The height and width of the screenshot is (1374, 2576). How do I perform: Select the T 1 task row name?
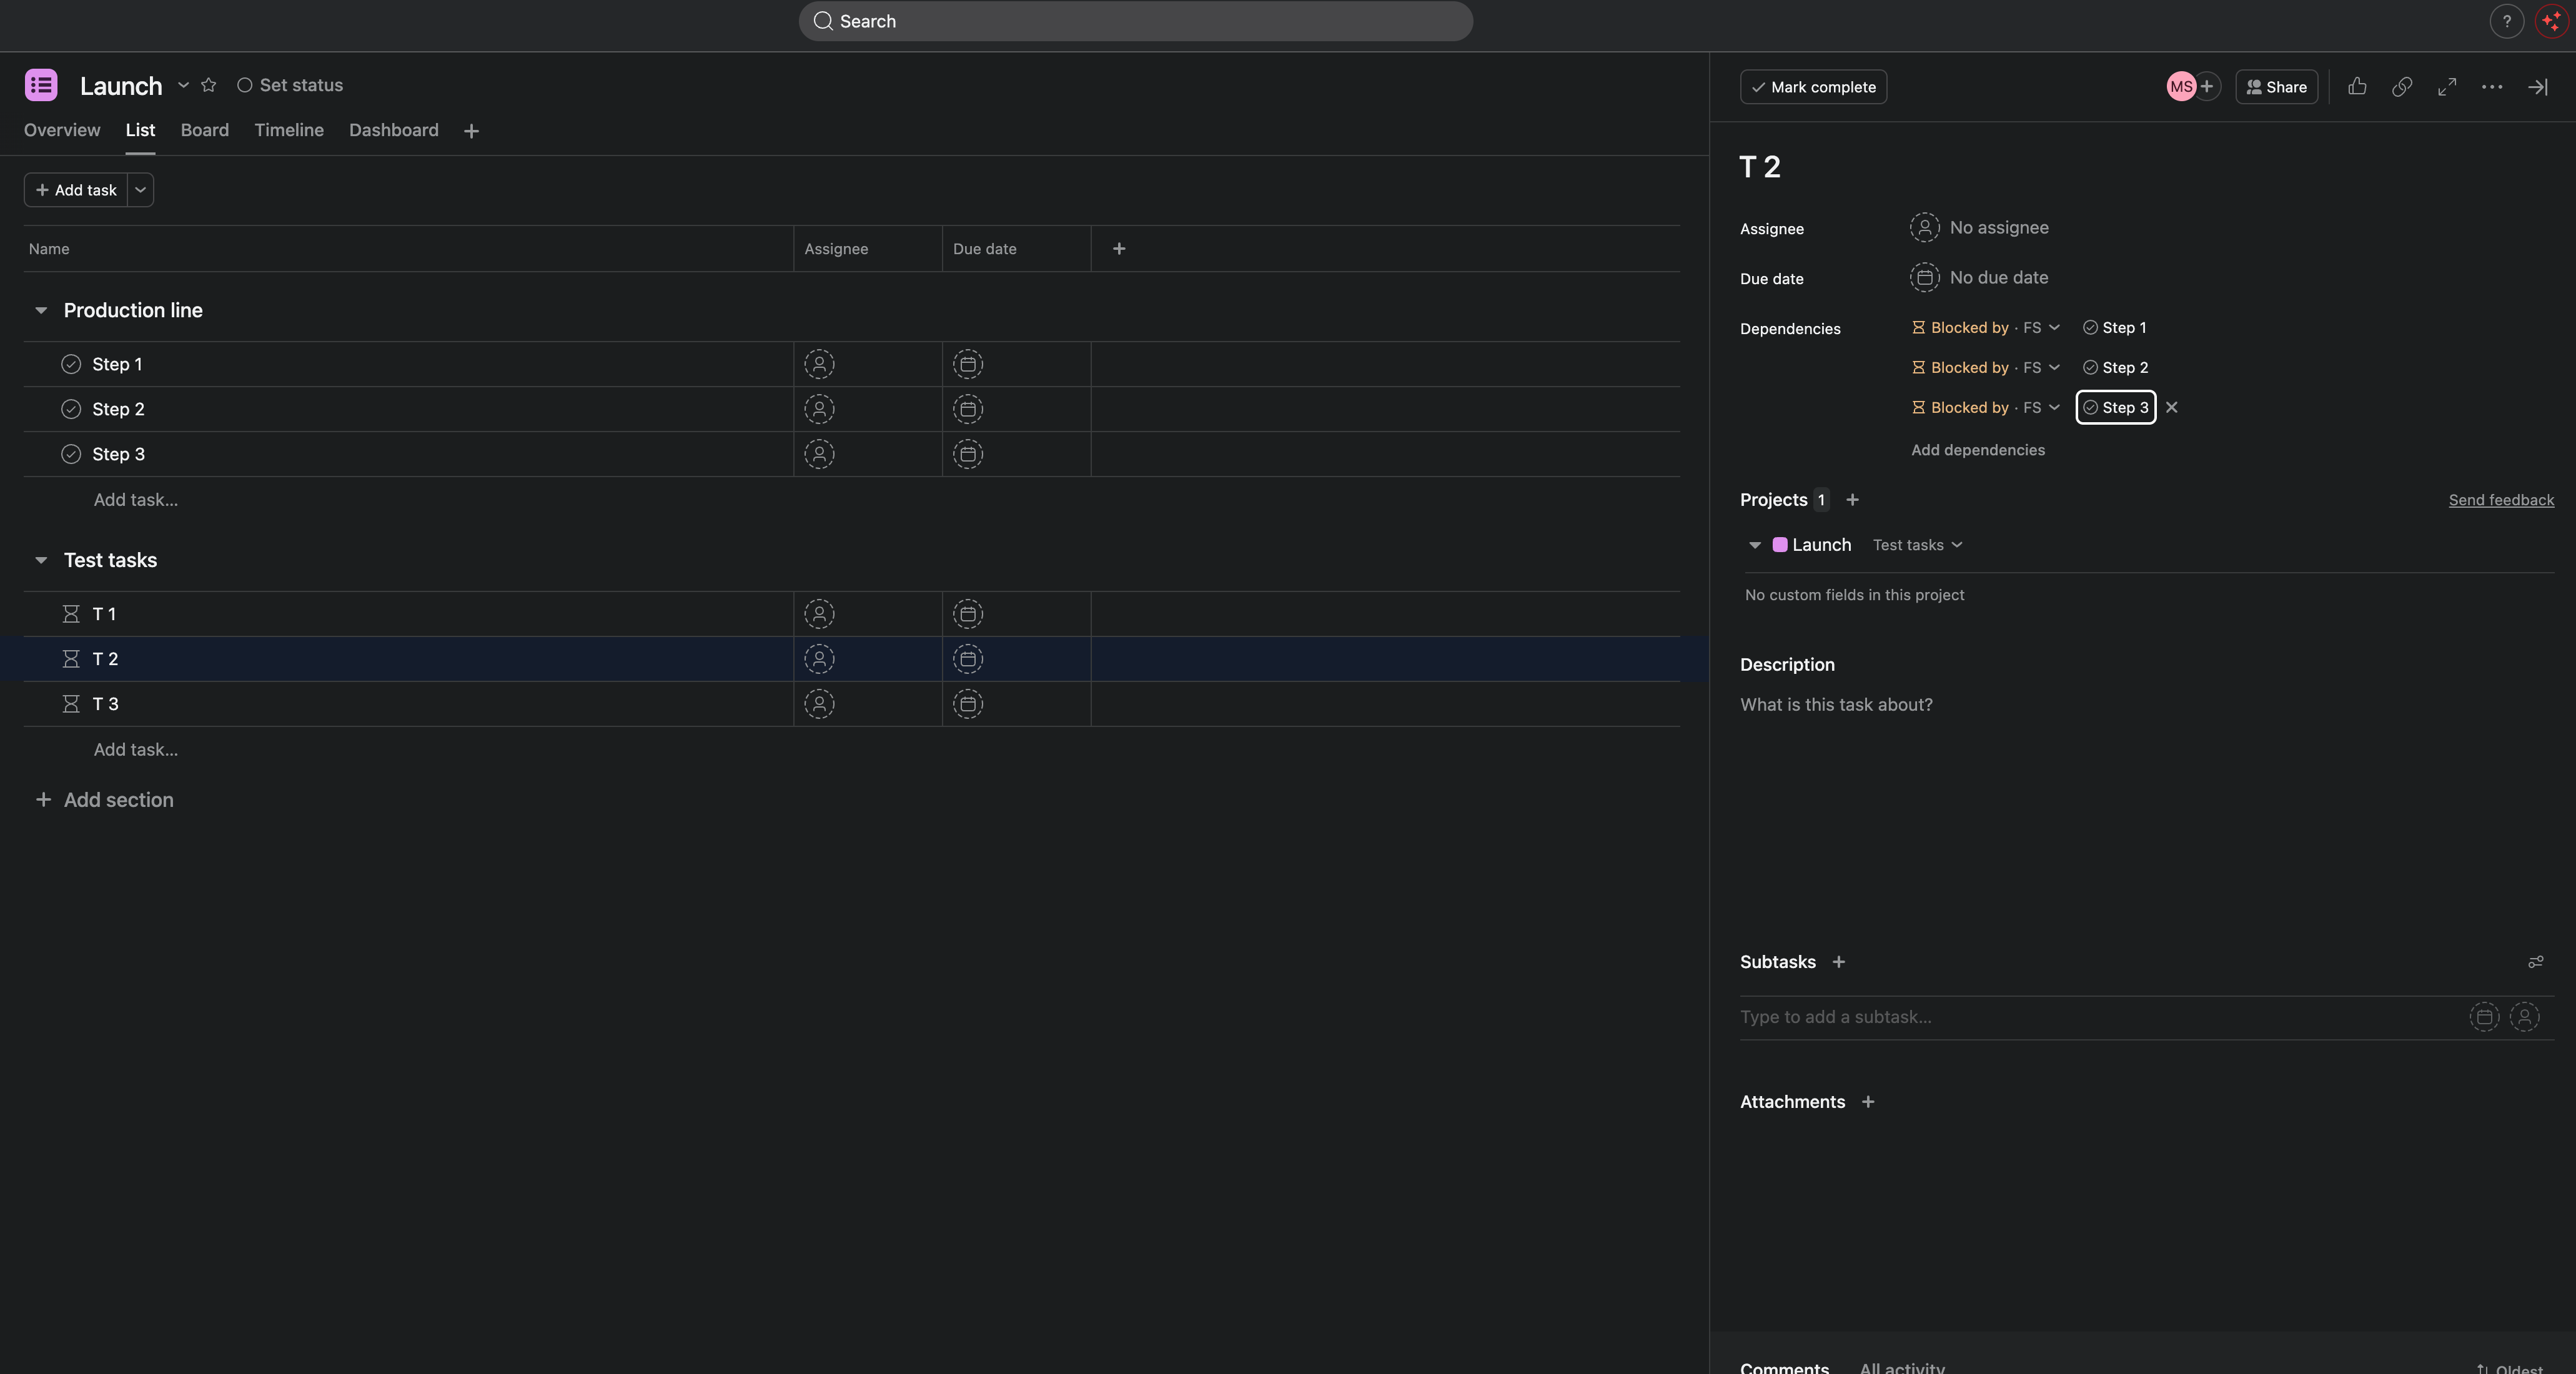pyautogui.click(x=104, y=615)
